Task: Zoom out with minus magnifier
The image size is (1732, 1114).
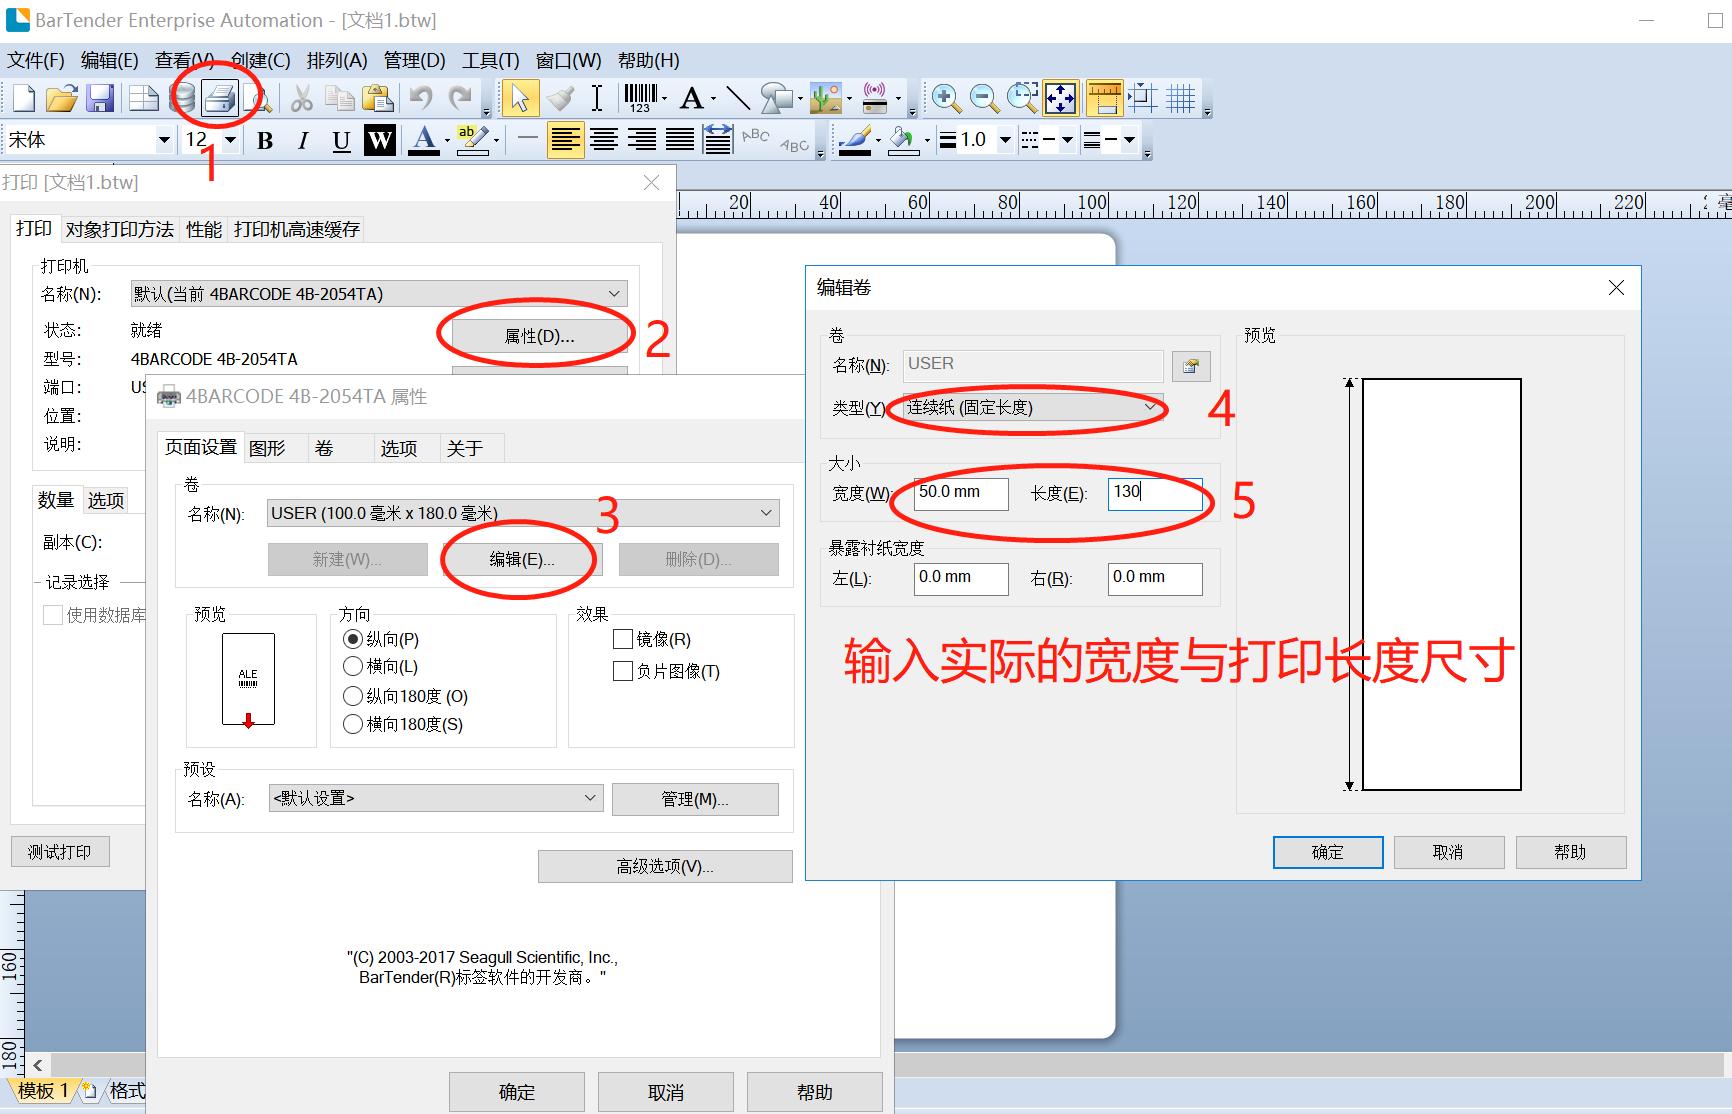Action: click(x=984, y=98)
